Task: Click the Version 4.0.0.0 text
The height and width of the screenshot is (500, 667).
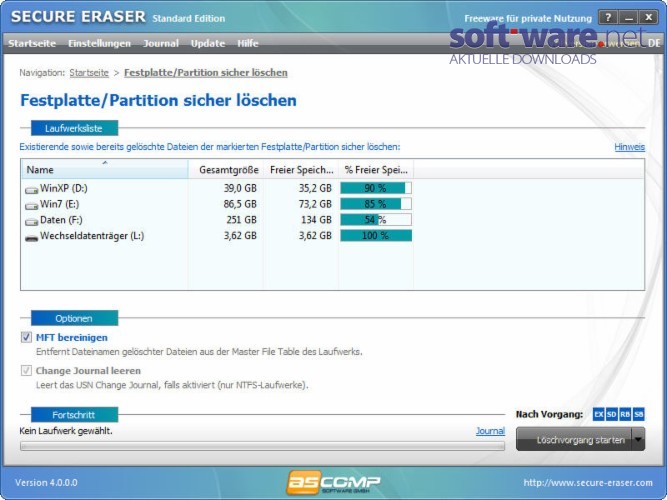Action: (x=46, y=483)
